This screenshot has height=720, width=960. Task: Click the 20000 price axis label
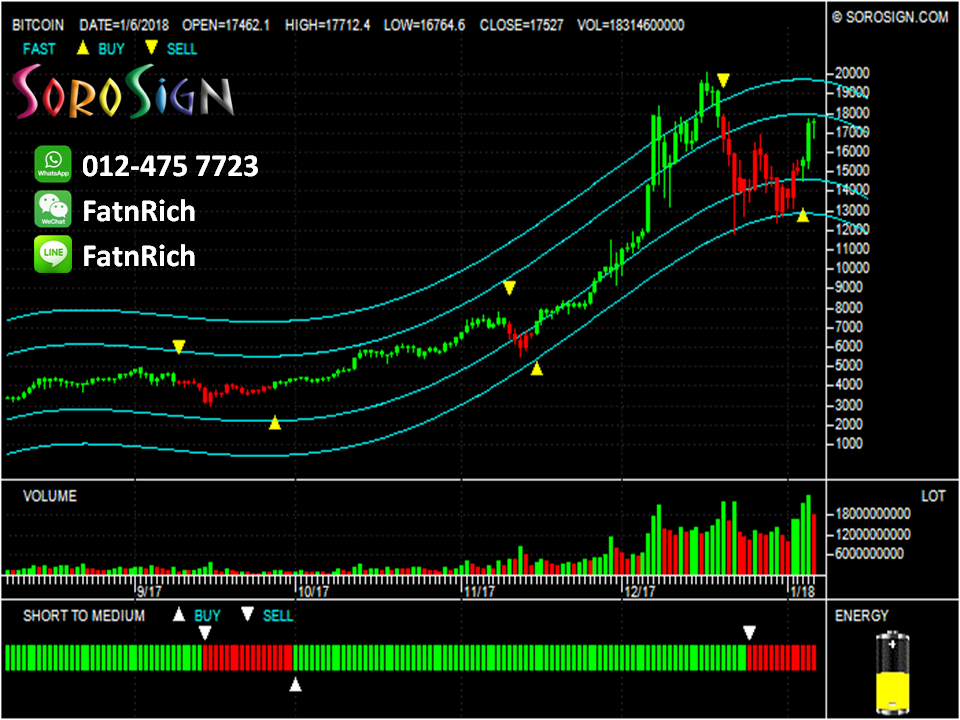pos(852,73)
